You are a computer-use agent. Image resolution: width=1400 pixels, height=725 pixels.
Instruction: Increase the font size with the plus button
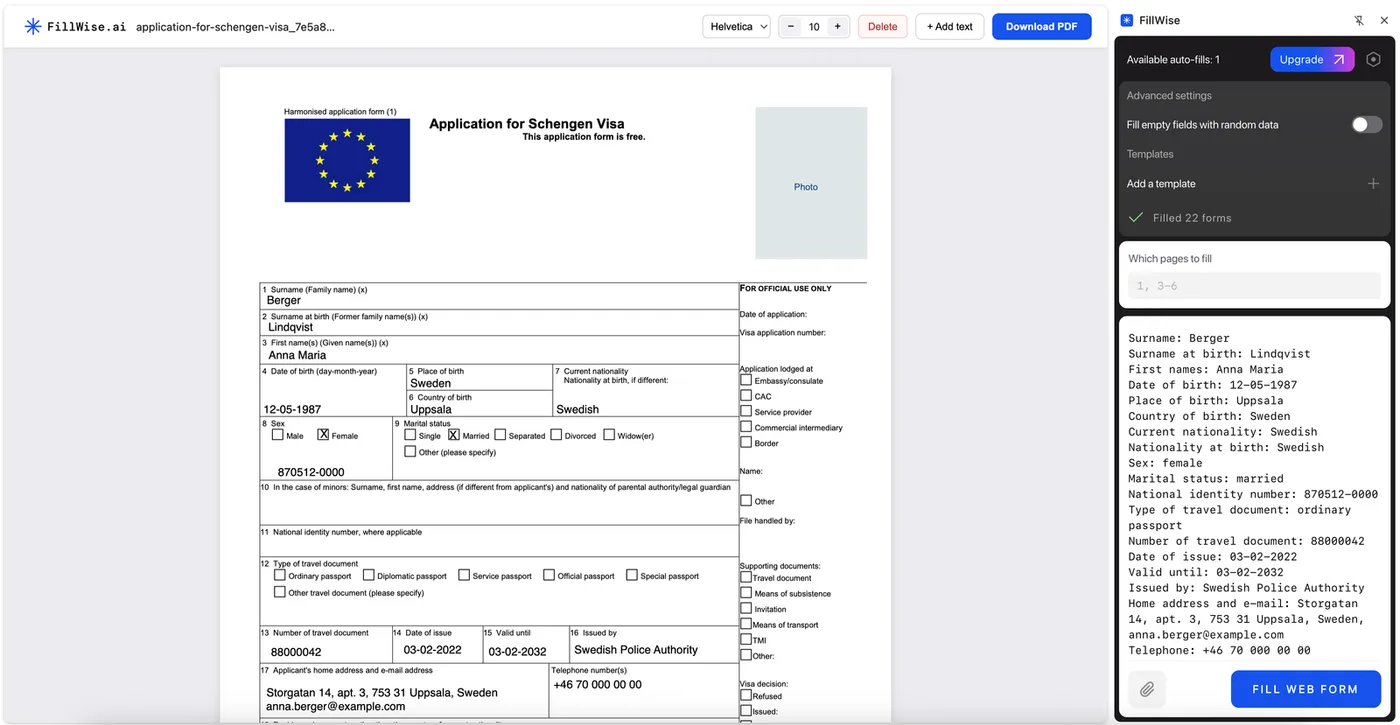click(837, 27)
